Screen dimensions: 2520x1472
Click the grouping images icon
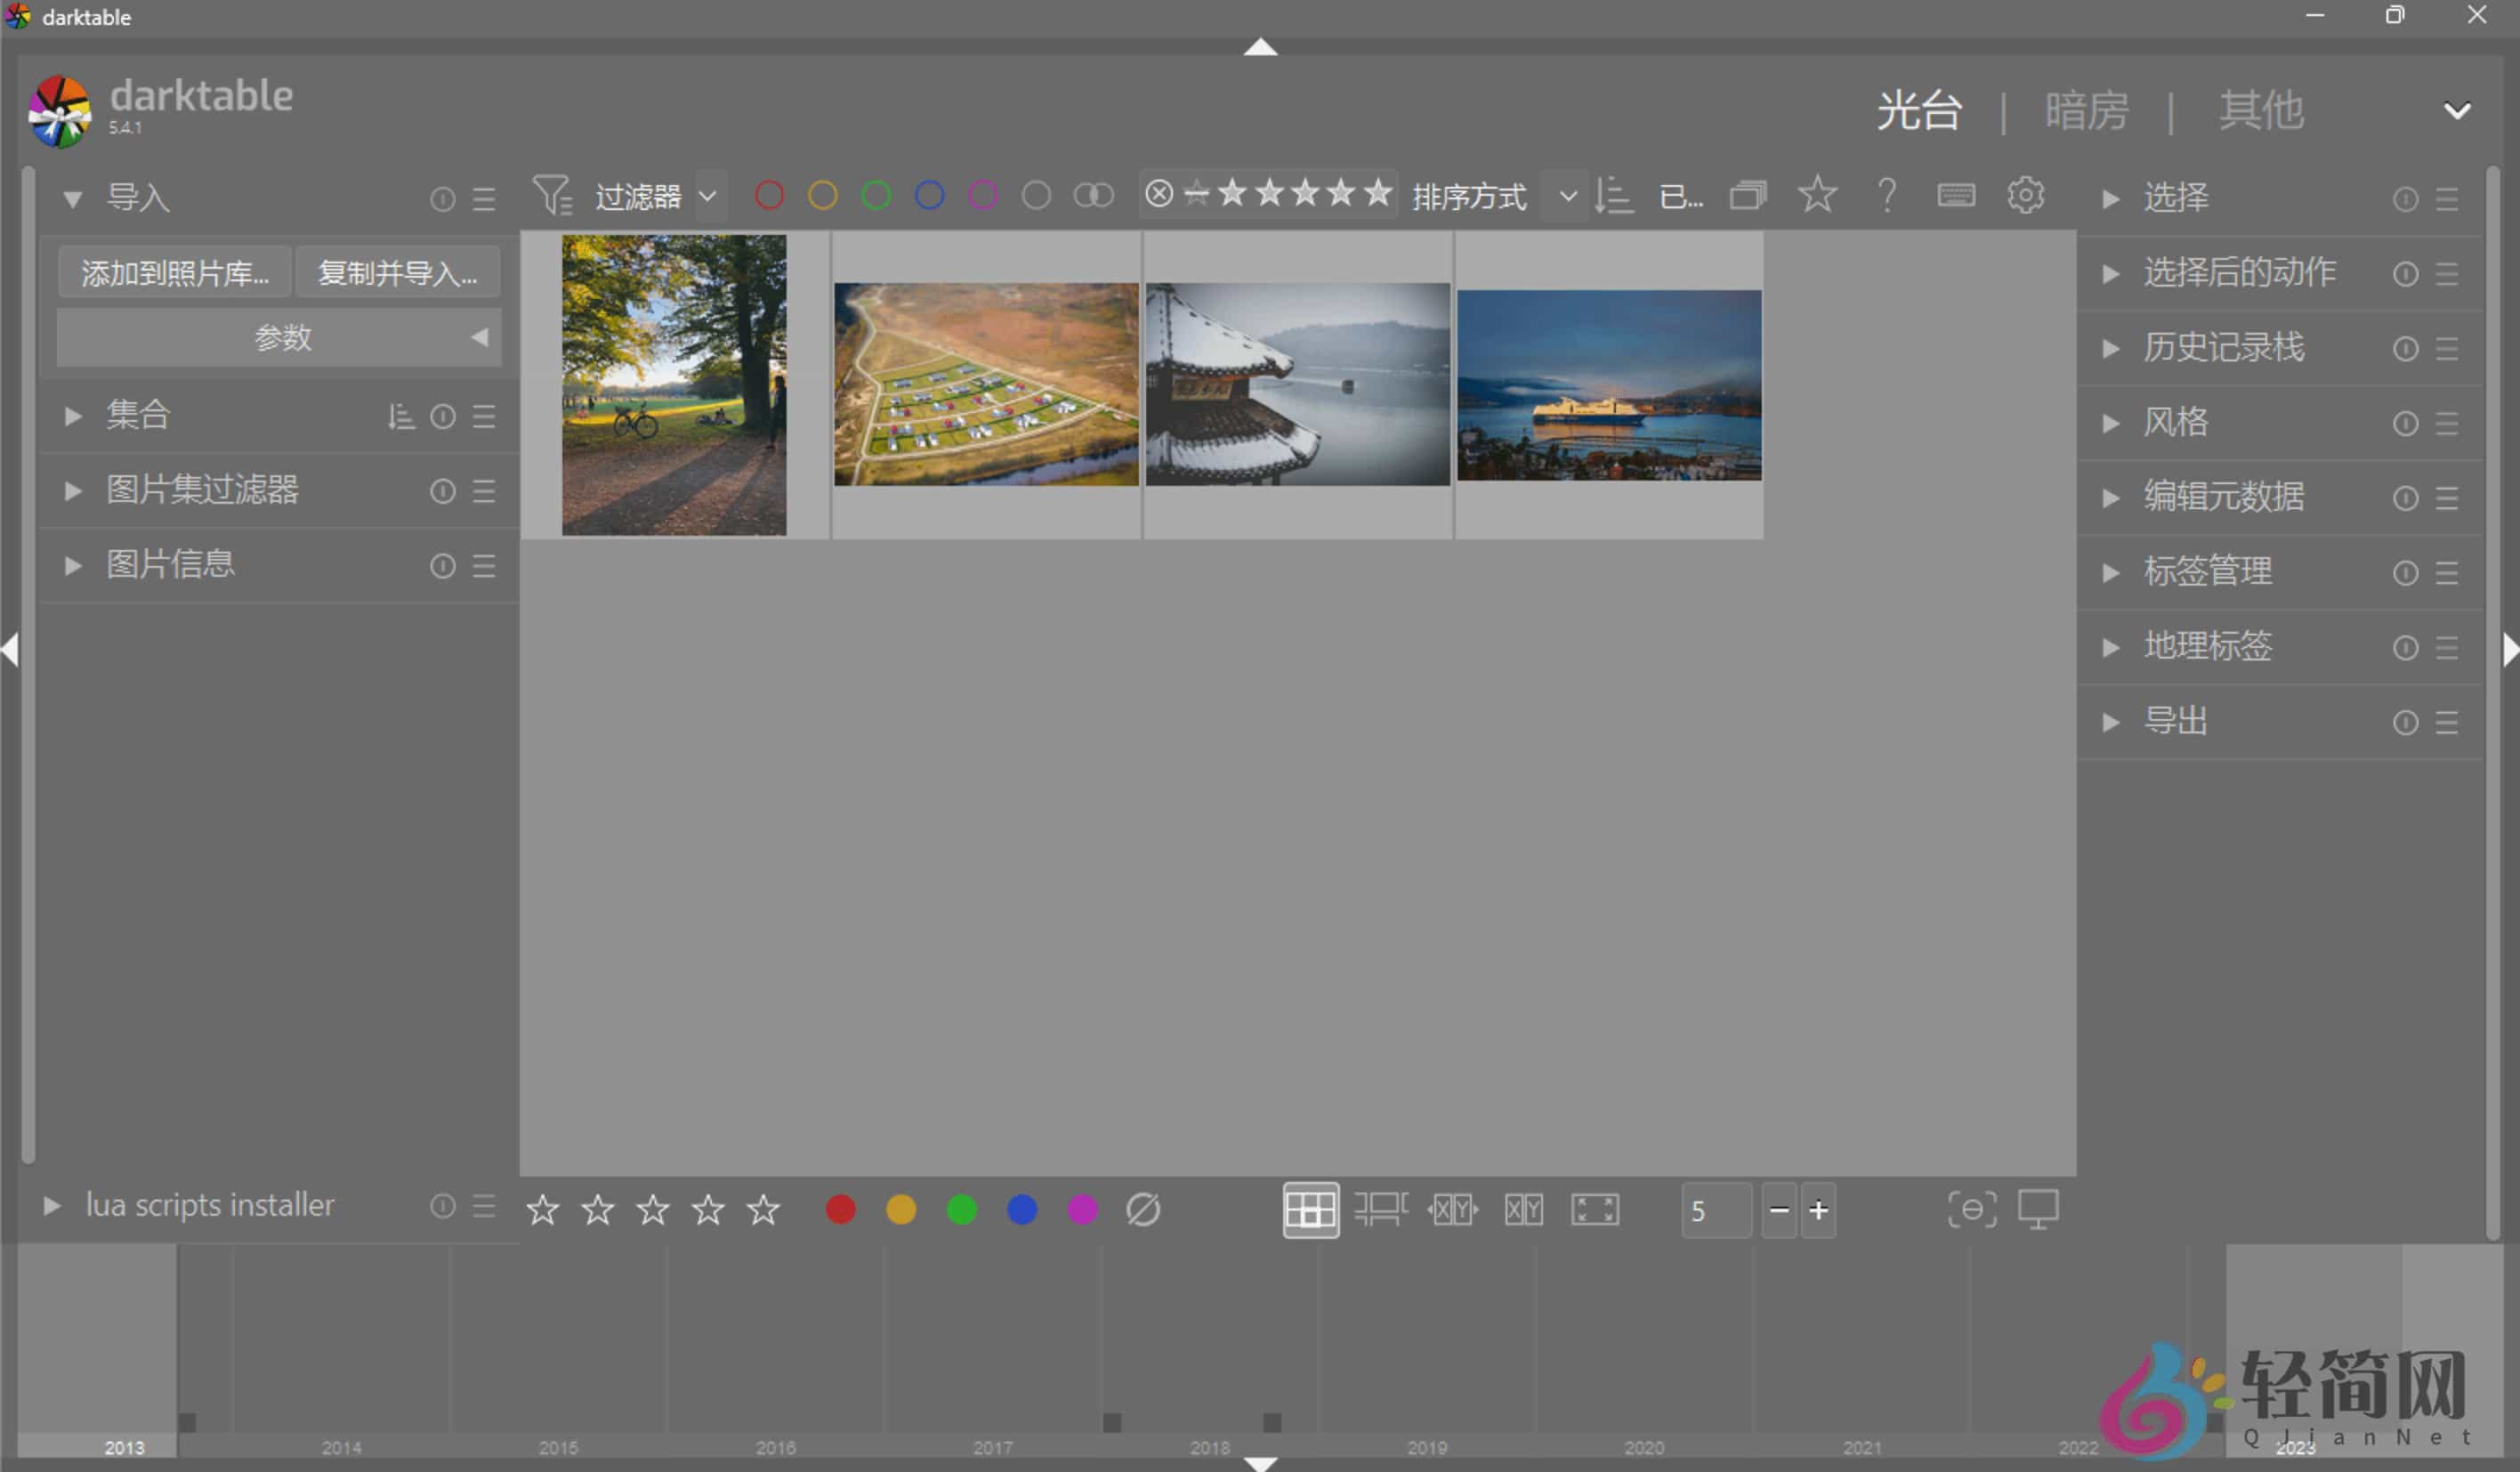coord(1748,195)
